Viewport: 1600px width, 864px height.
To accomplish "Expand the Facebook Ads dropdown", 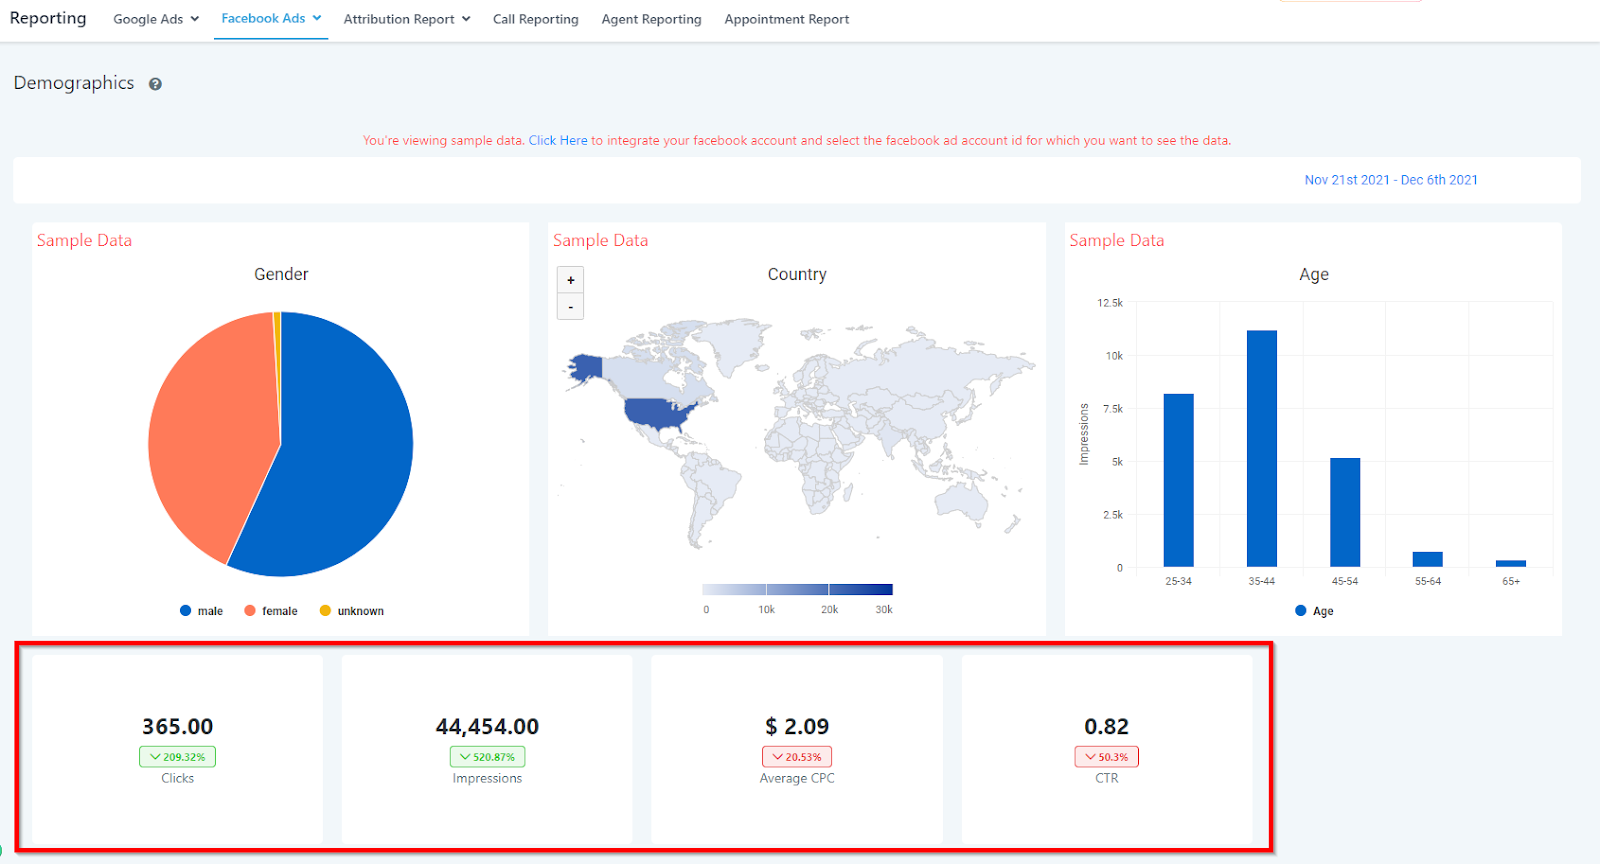I will [x=271, y=18].
